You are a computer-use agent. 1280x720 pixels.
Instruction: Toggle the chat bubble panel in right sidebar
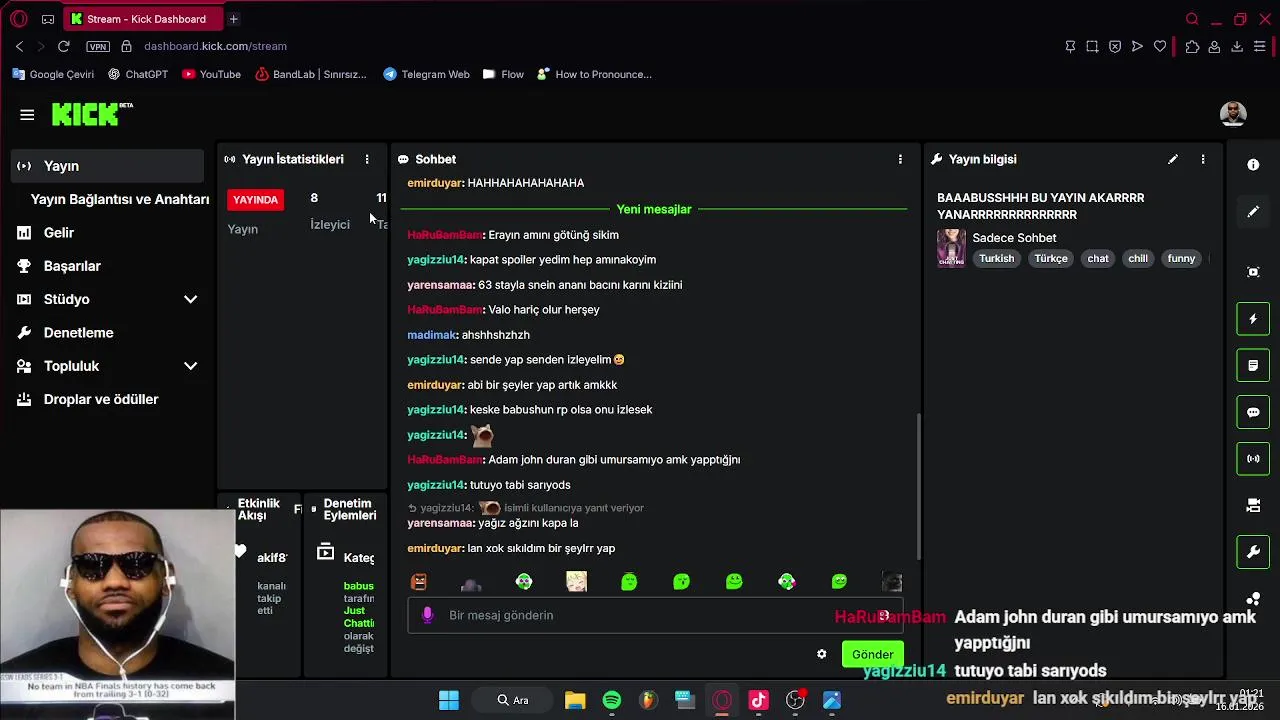click(1253, 412)
